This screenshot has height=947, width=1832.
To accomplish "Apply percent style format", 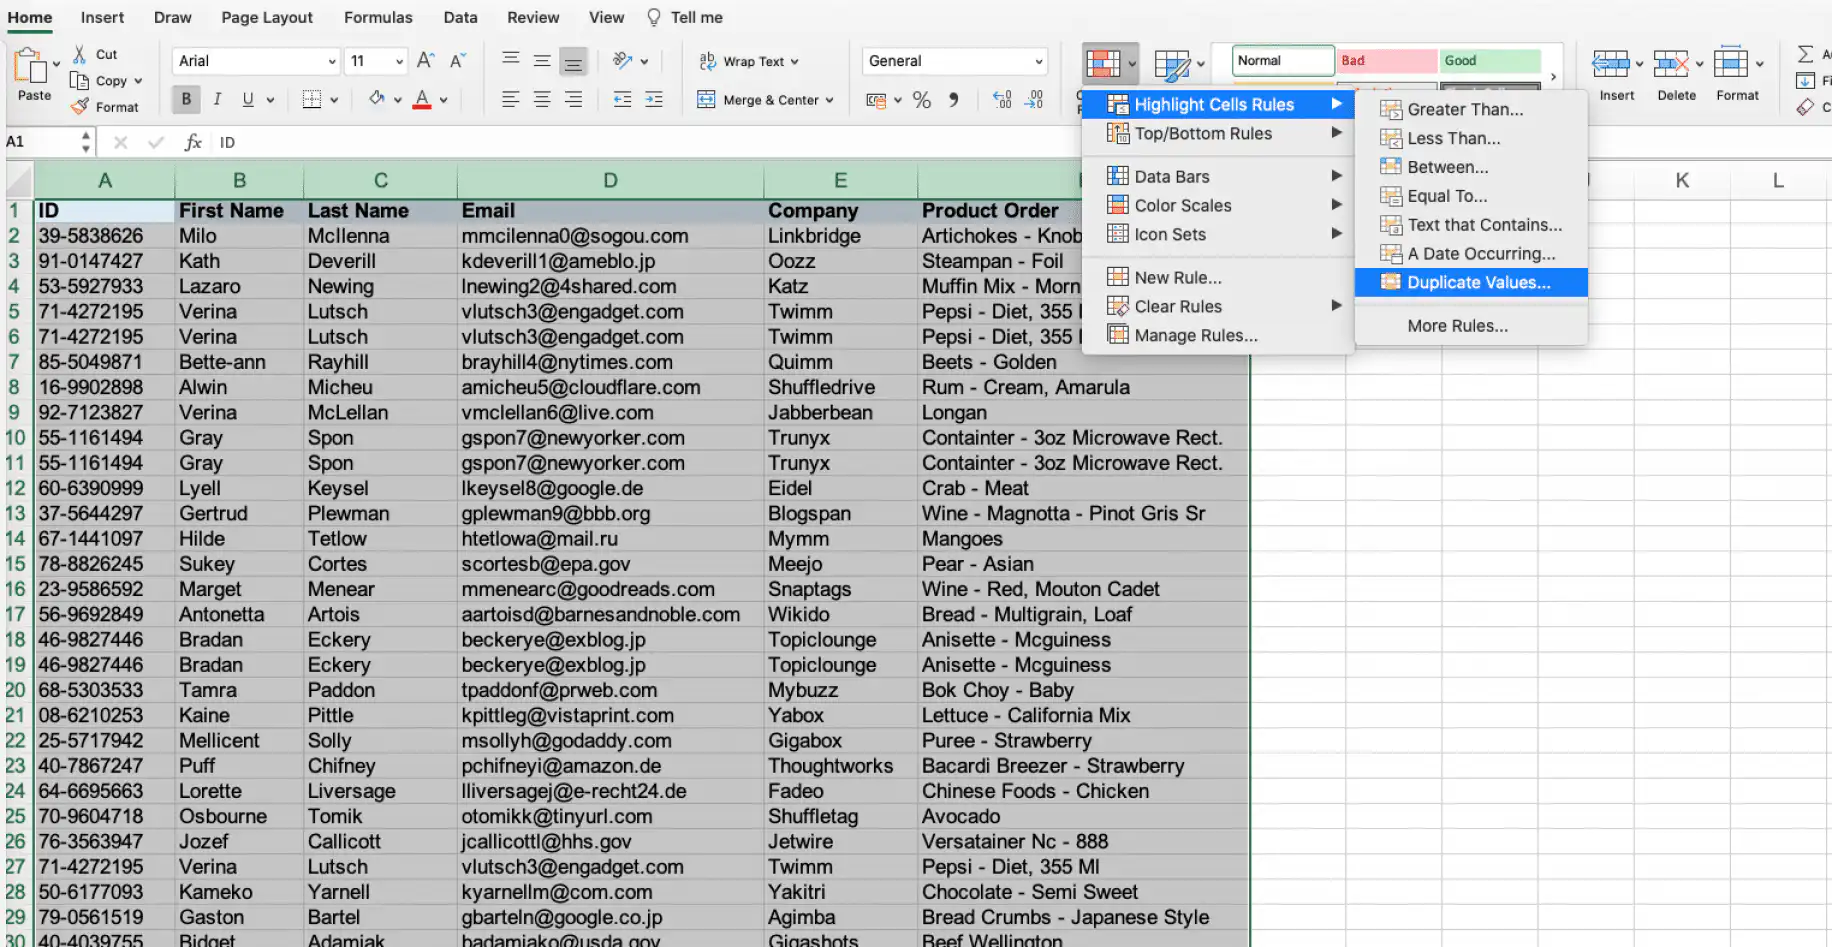I will point(922,99).
